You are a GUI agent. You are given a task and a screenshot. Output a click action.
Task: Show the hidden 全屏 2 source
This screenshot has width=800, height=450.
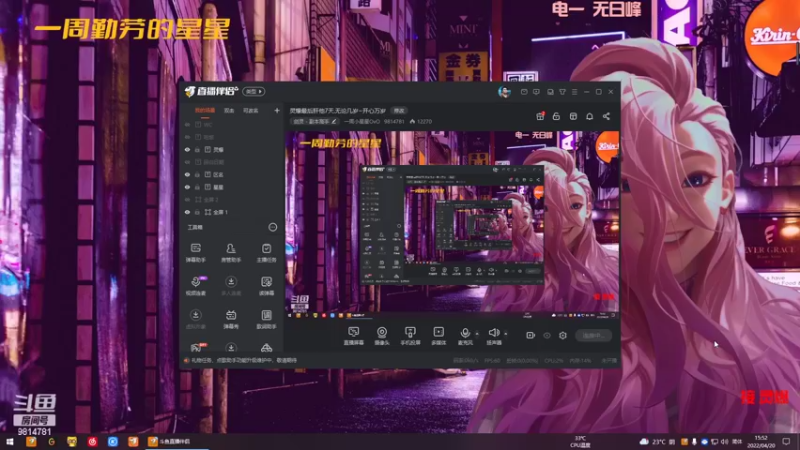click(187, 199)
